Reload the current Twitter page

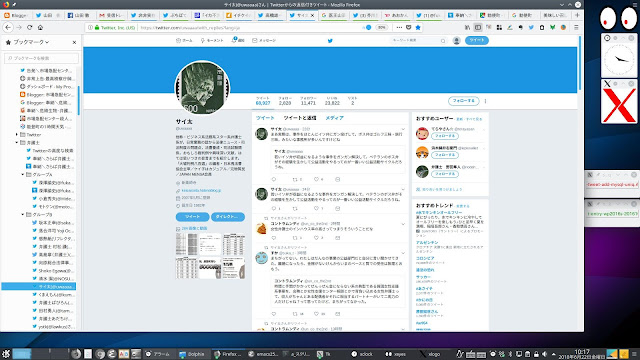tap(29, 27)
